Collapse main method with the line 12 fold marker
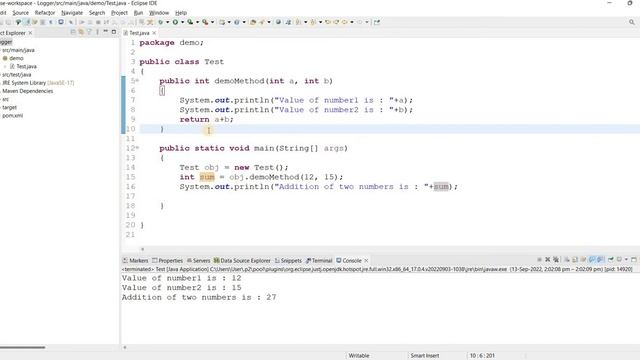Viewport: 640px width, 360px height. pos(138,148)
